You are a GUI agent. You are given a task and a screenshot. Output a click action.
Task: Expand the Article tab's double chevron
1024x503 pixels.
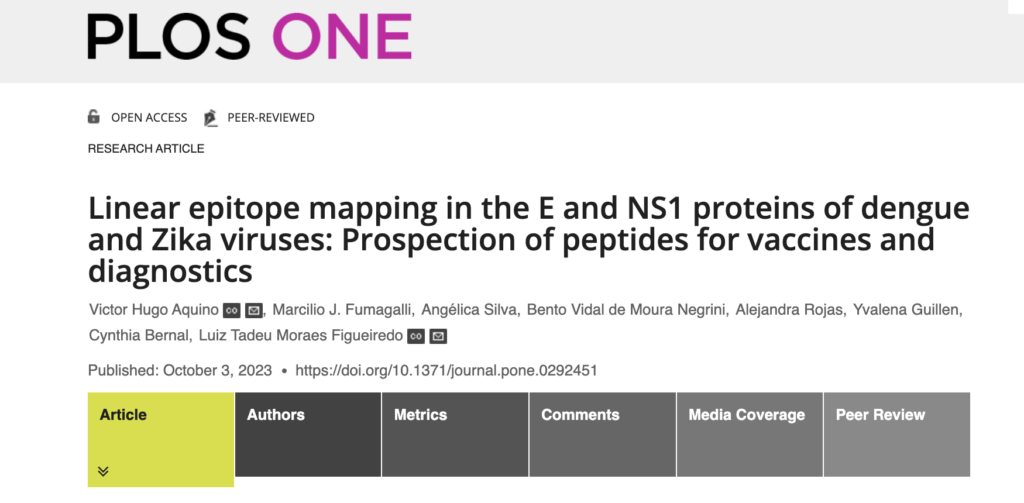coord(103,471)
